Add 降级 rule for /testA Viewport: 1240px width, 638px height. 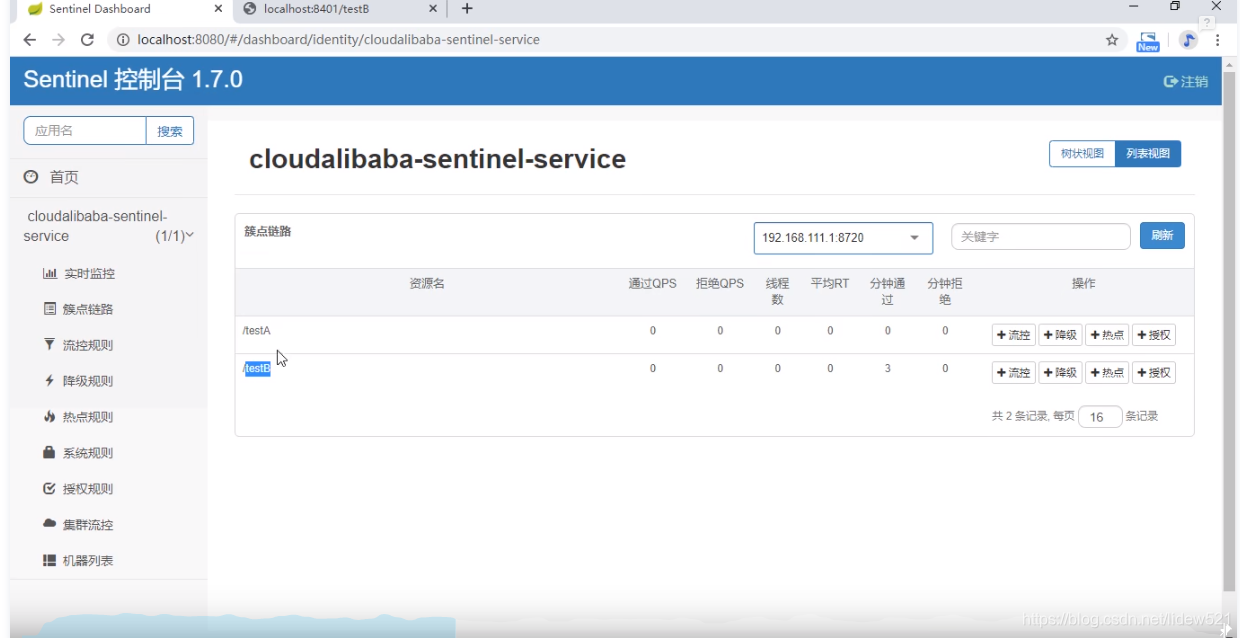click(x=1060, y=335)
